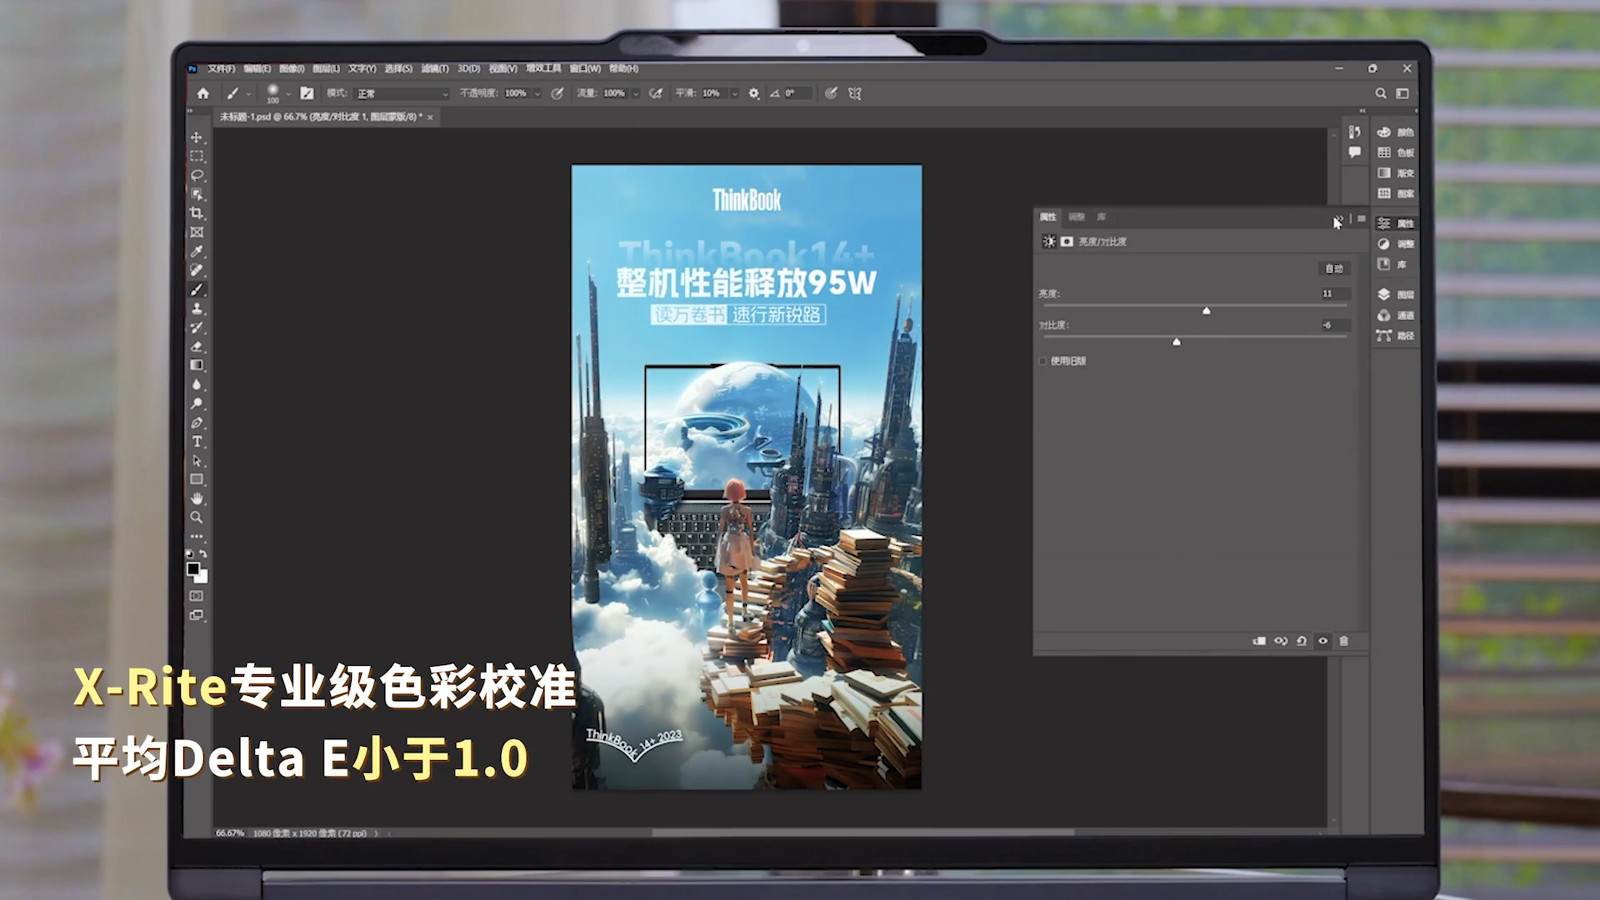Open the 图像(I) menu
This screenshot has width=1600, height=900.
(291, 69)
